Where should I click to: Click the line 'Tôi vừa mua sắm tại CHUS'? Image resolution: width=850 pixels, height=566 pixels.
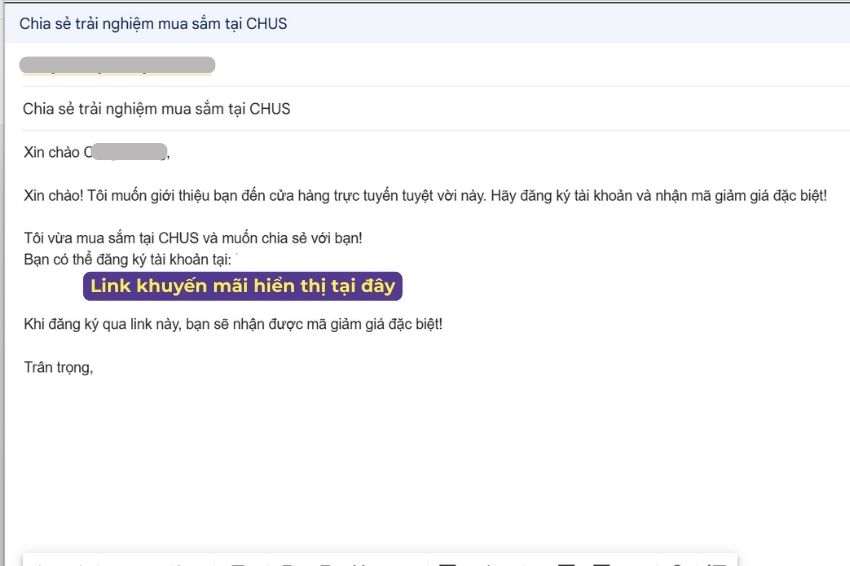click(x=193, y=238)
